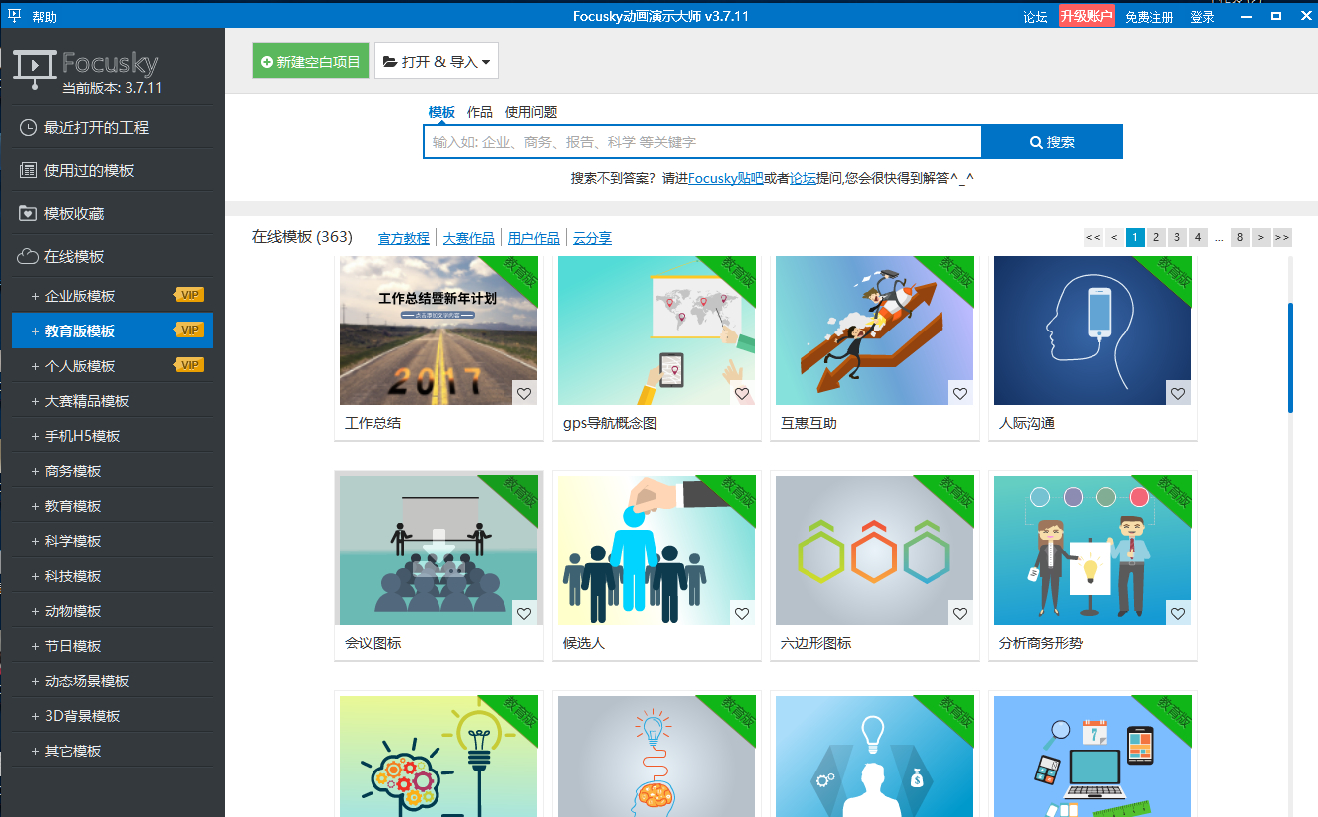
Task: Click the 升级账户 button
Action: tap(1087, 16)
